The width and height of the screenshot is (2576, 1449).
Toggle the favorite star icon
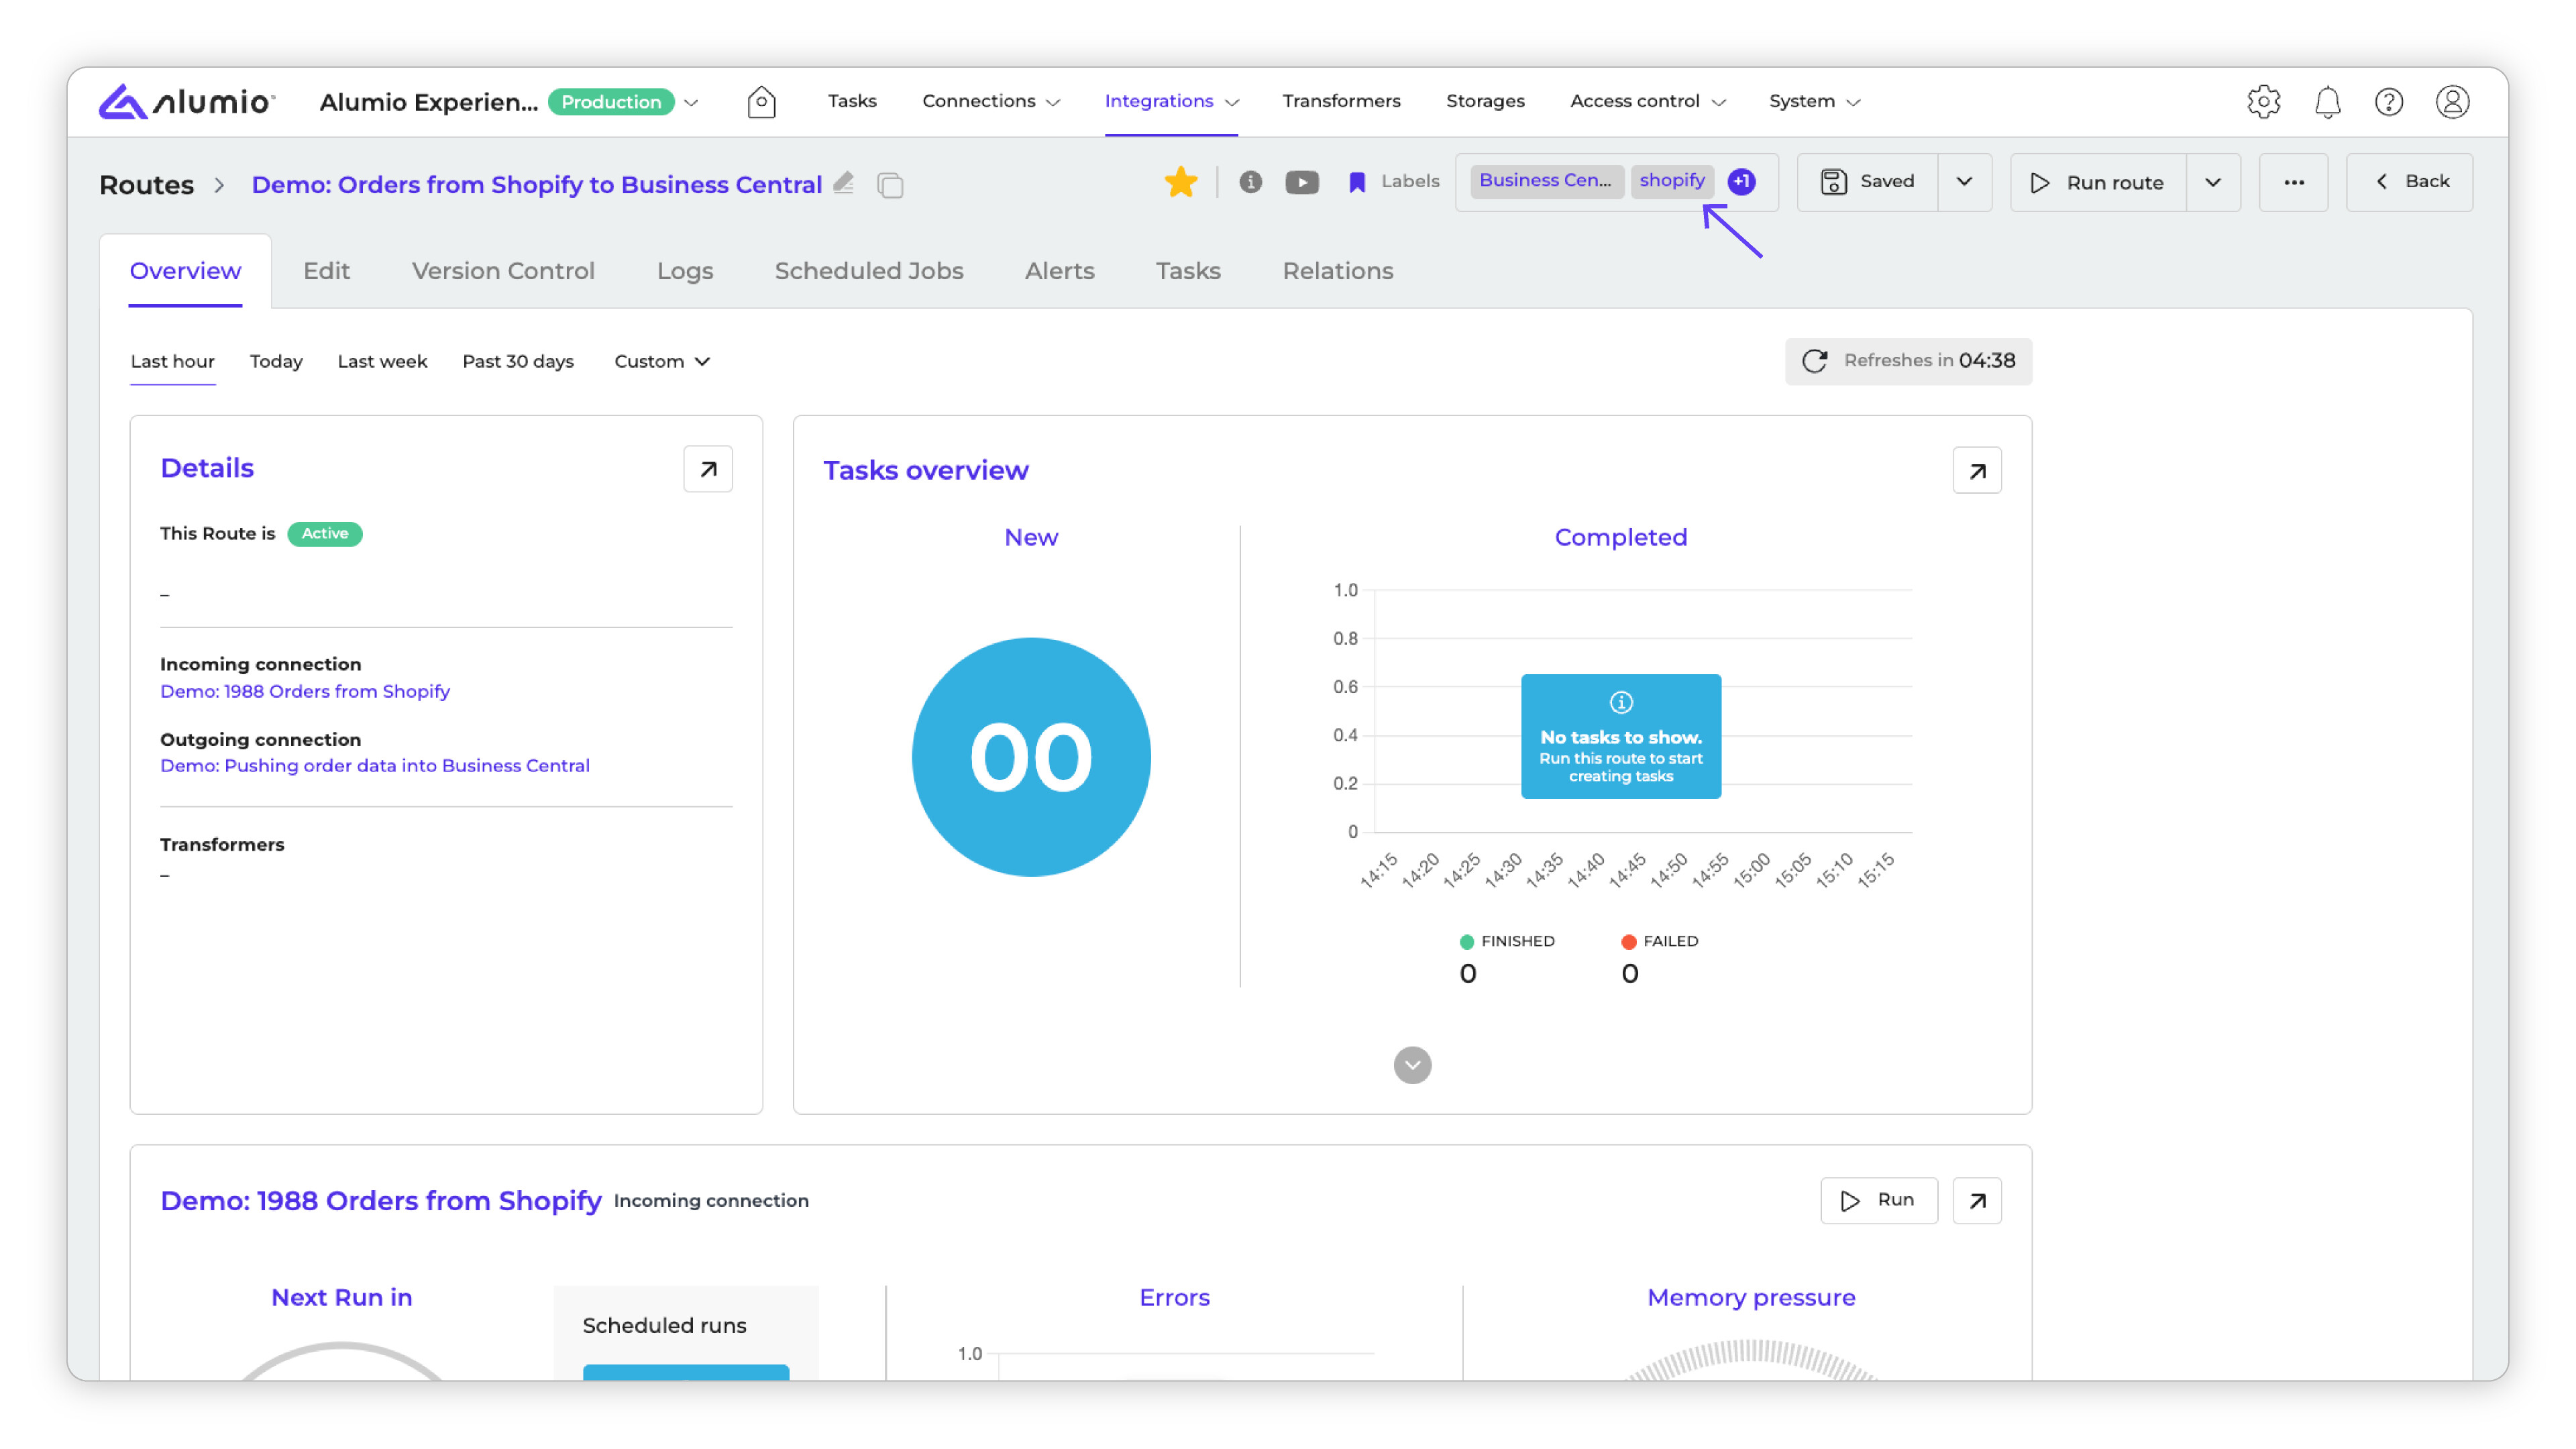click(1180, 182)
